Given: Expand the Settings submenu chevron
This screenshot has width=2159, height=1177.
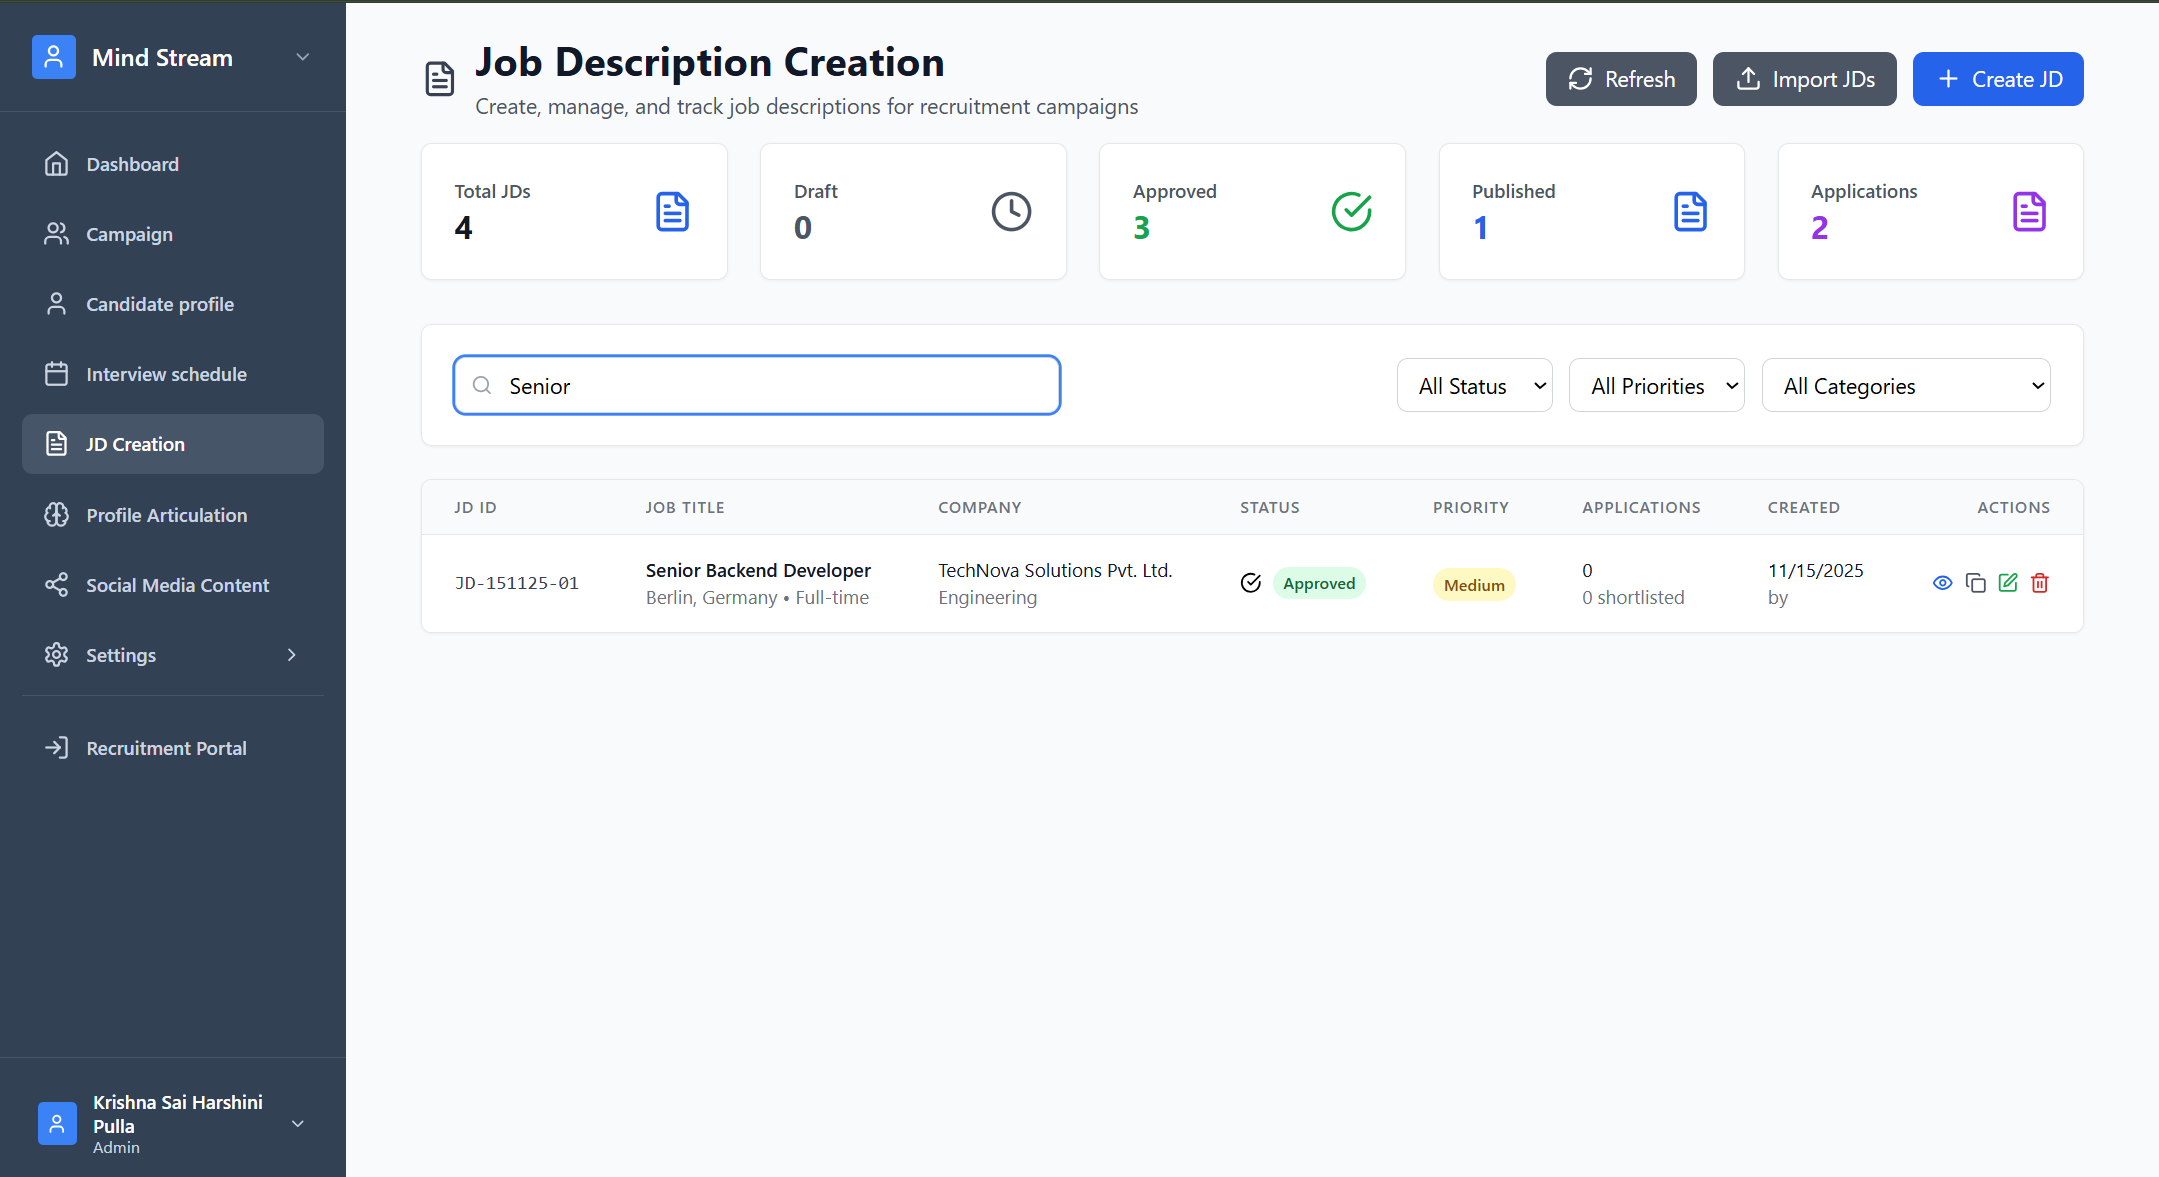Looking at the screenshot, I should tap(292, 655).
